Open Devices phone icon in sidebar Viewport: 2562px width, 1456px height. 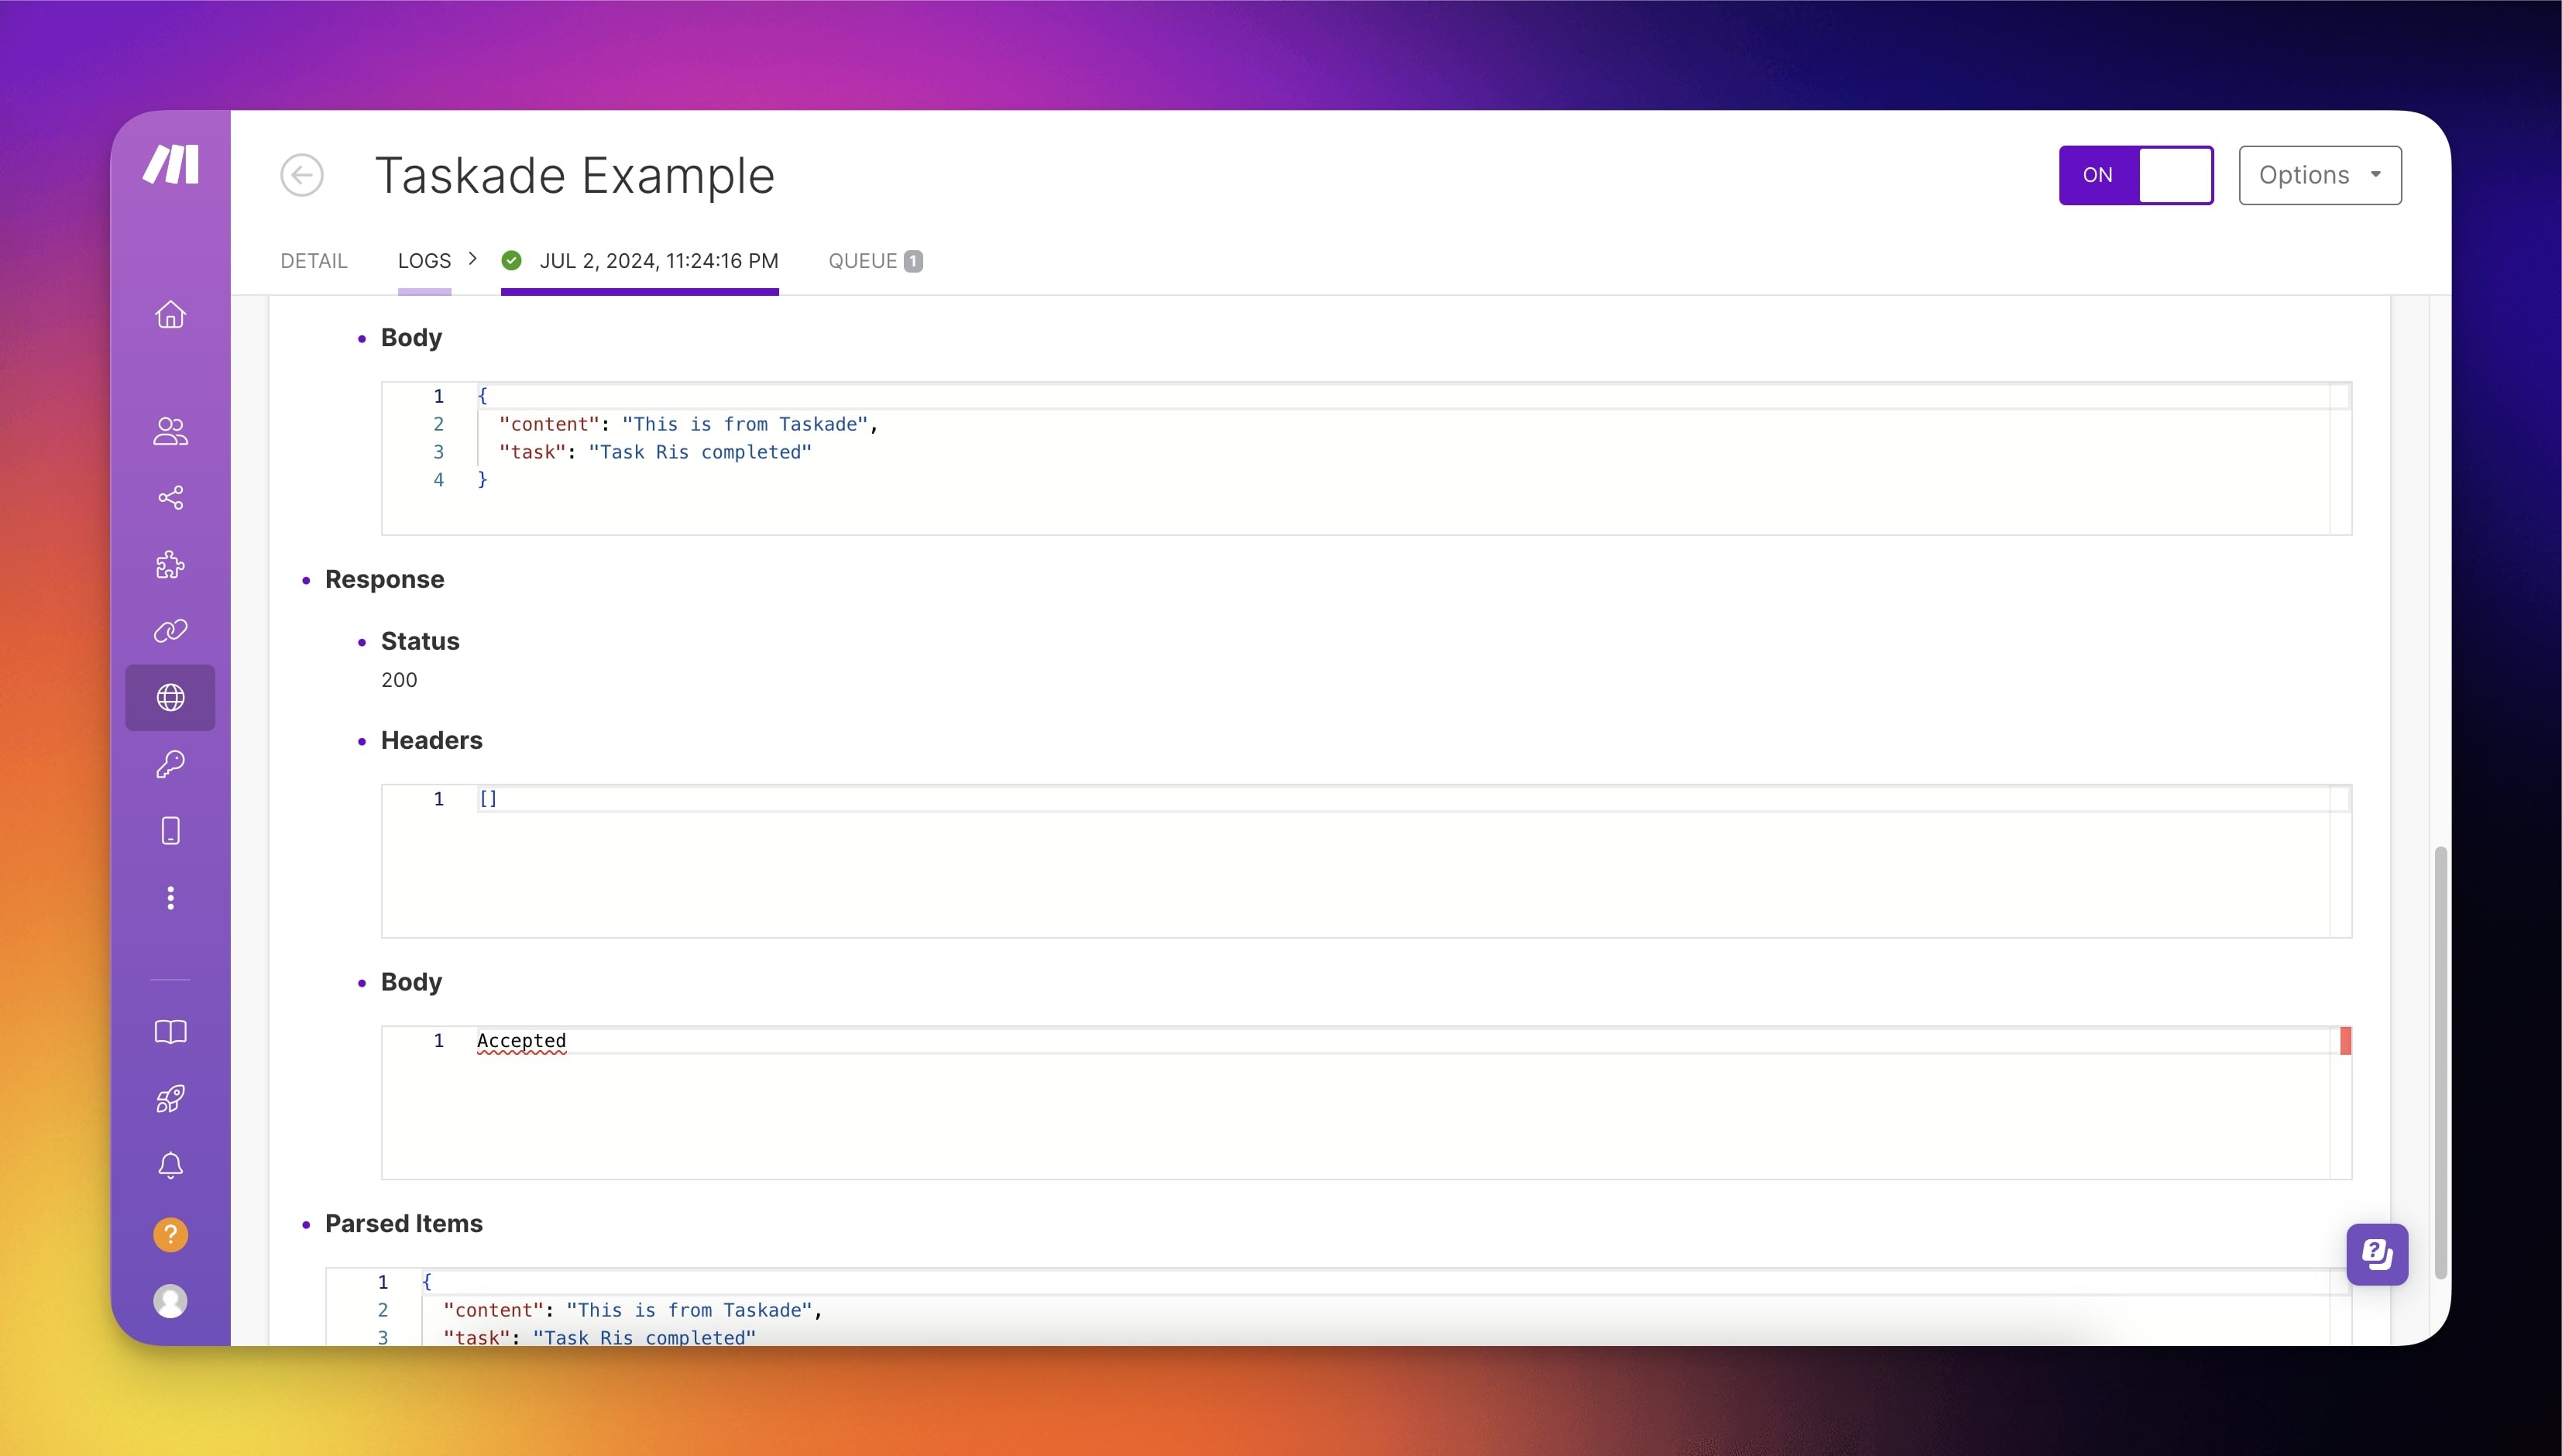pos(170,831)
